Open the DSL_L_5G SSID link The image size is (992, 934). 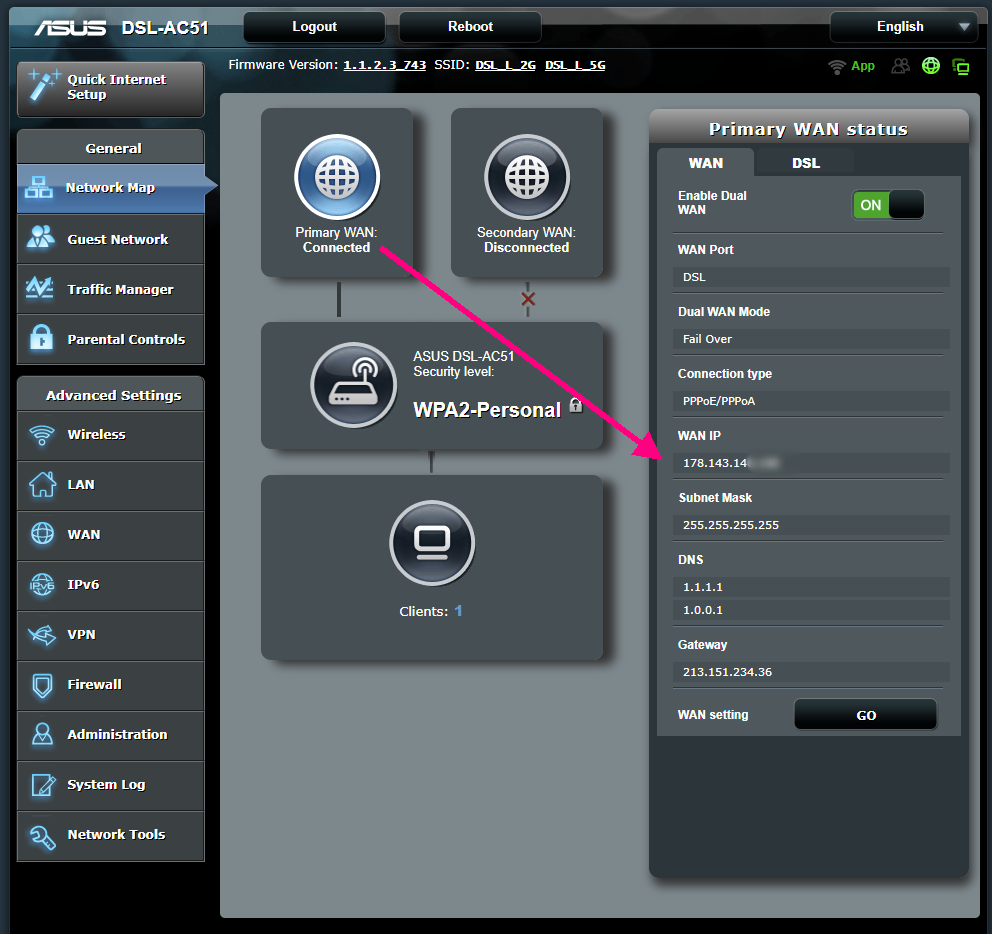coord(575,65)
